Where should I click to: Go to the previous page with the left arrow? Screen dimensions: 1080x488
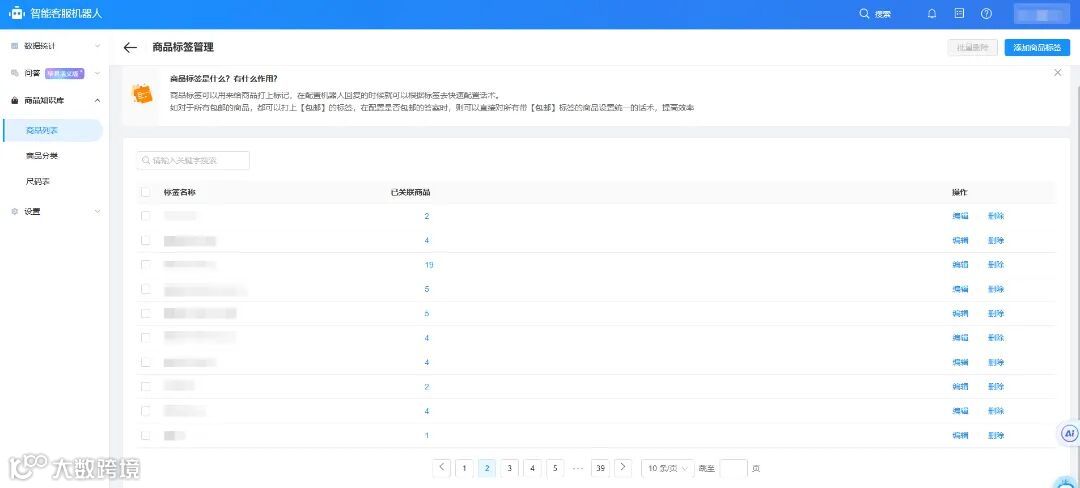coord(442,468)
